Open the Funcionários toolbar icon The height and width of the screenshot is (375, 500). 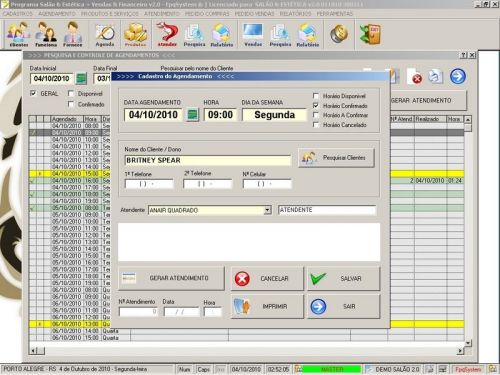point(46,34)
